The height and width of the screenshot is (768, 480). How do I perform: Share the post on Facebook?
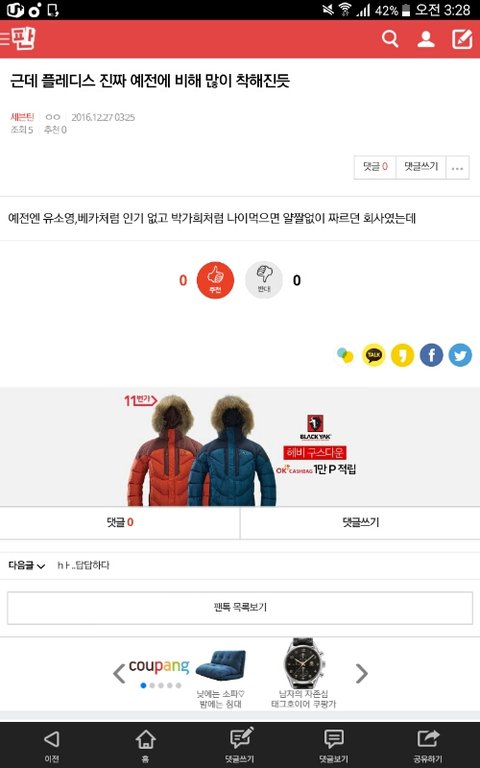(x=432, y=355)
